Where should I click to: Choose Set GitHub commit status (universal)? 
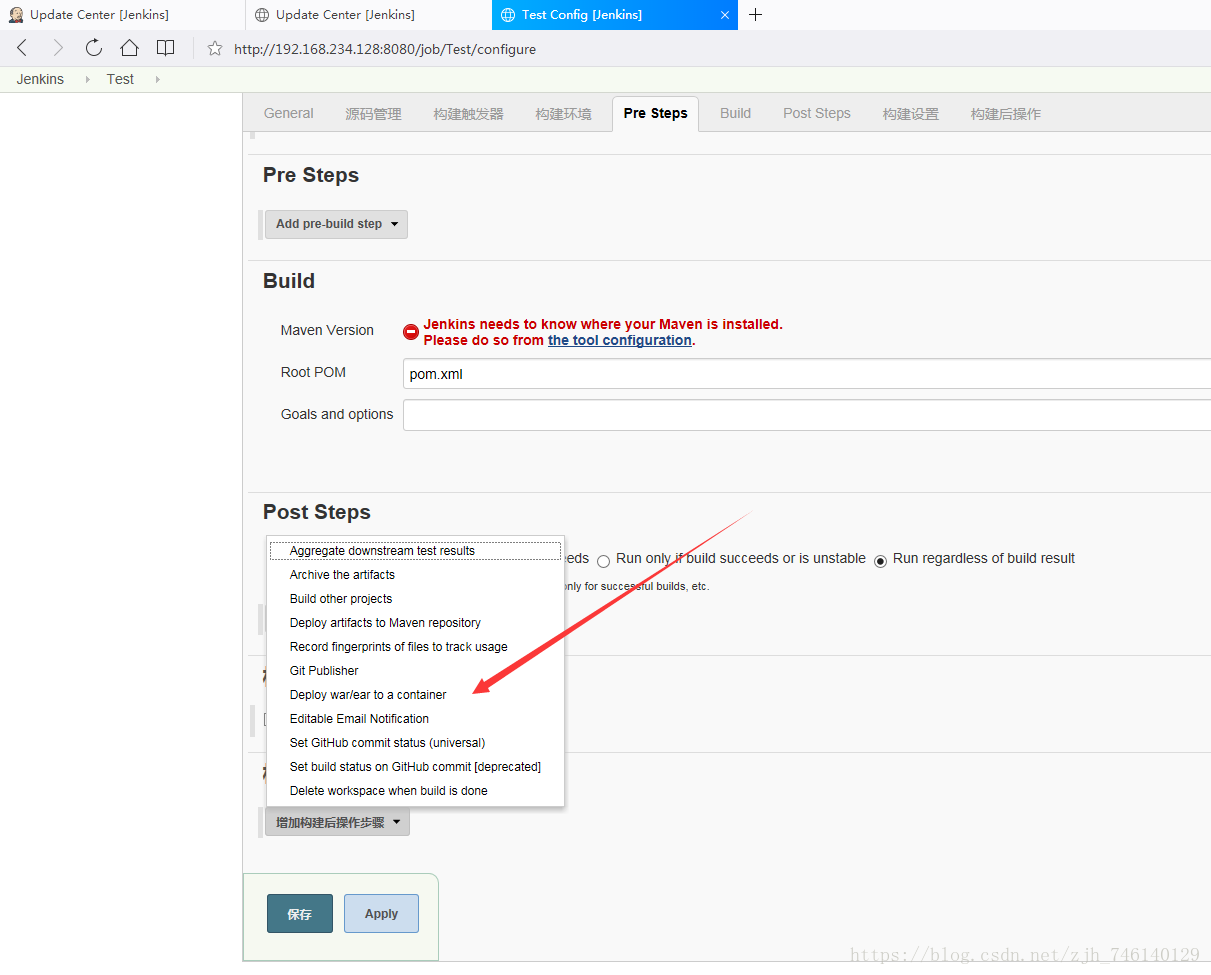pyautogui.click(x=415, y=743)
